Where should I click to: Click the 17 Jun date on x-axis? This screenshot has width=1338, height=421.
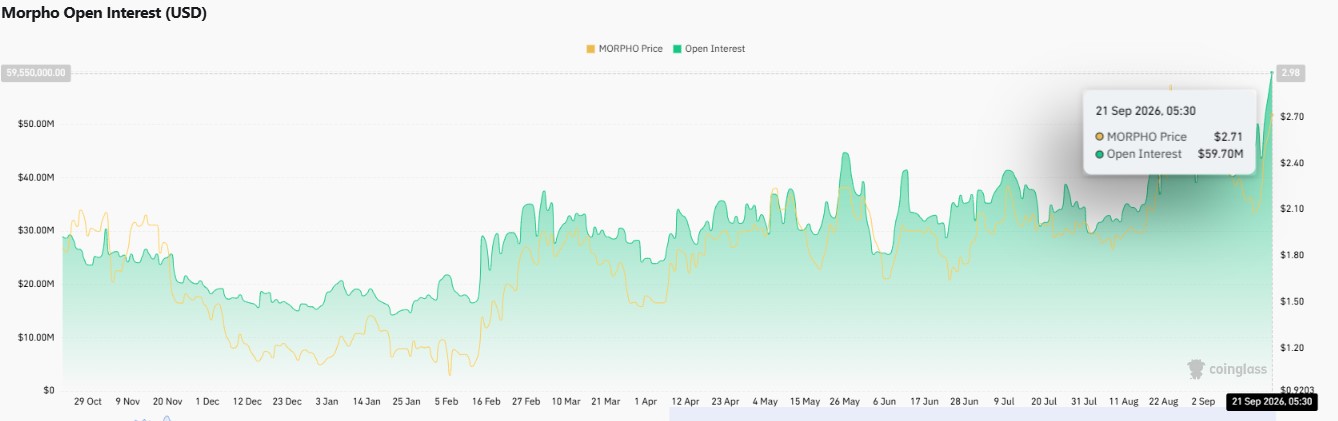pyautogui.click(x=924, y=401)
